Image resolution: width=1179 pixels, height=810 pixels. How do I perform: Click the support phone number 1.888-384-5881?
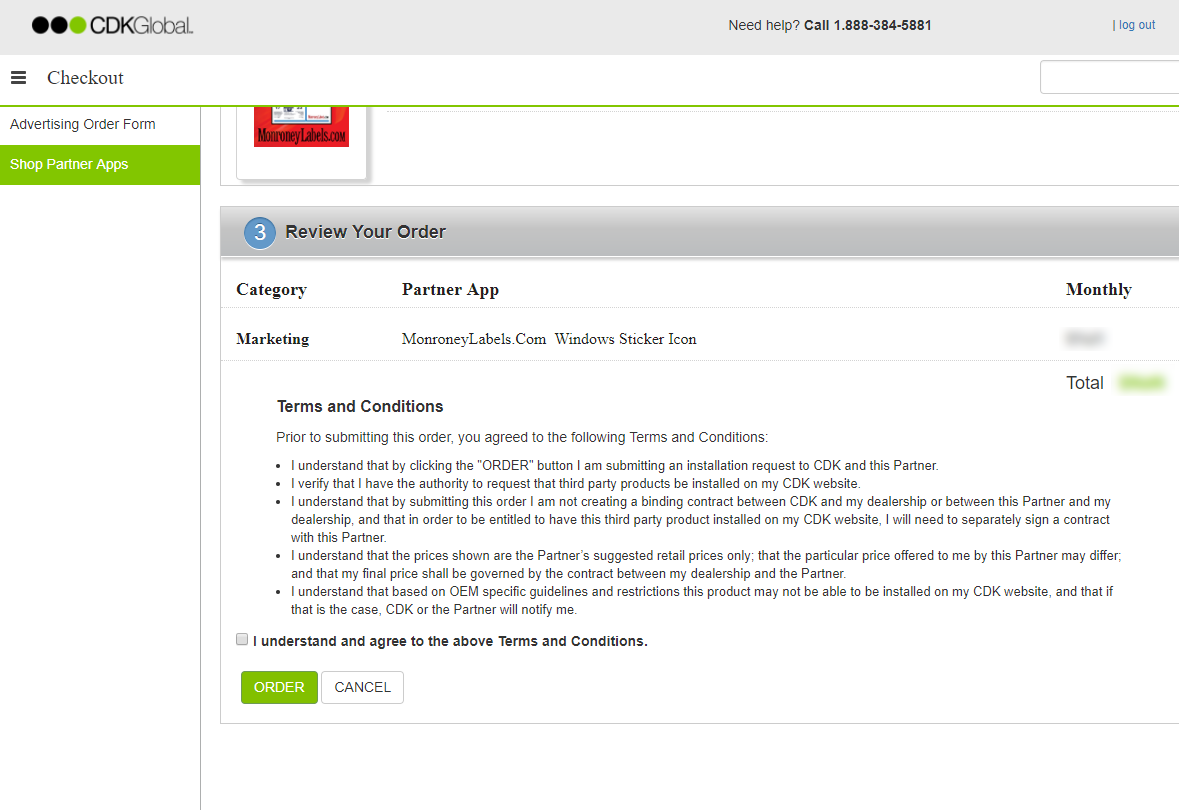tap(883, 26)
